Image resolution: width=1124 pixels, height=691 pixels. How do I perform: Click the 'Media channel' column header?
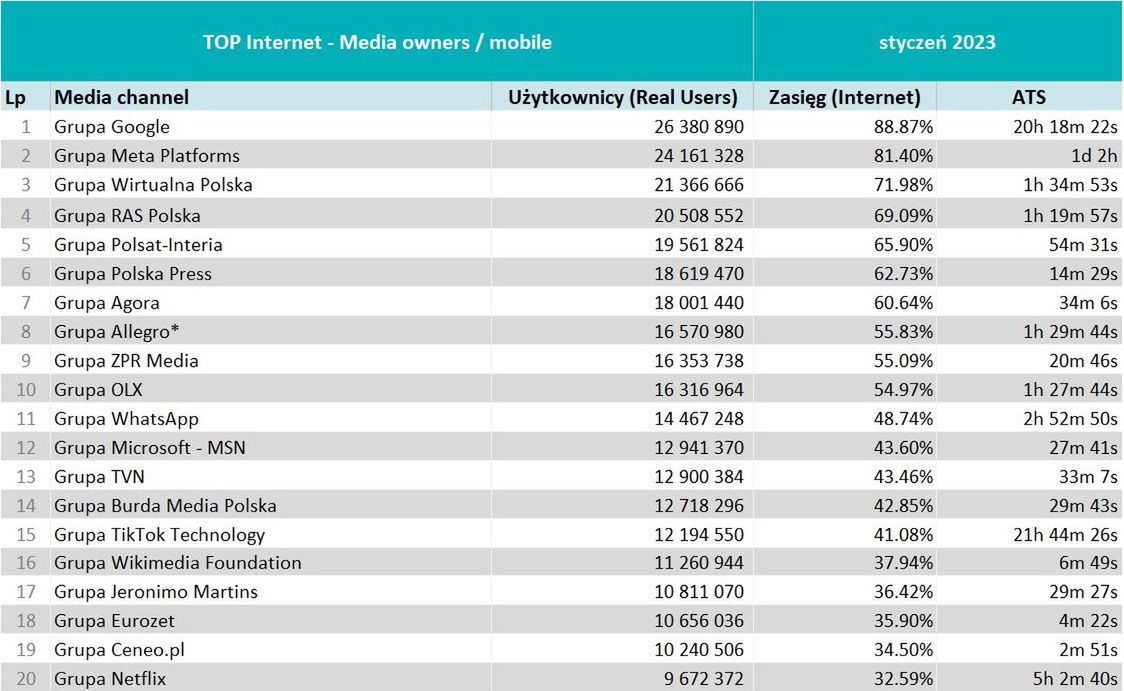pos(121,97)
